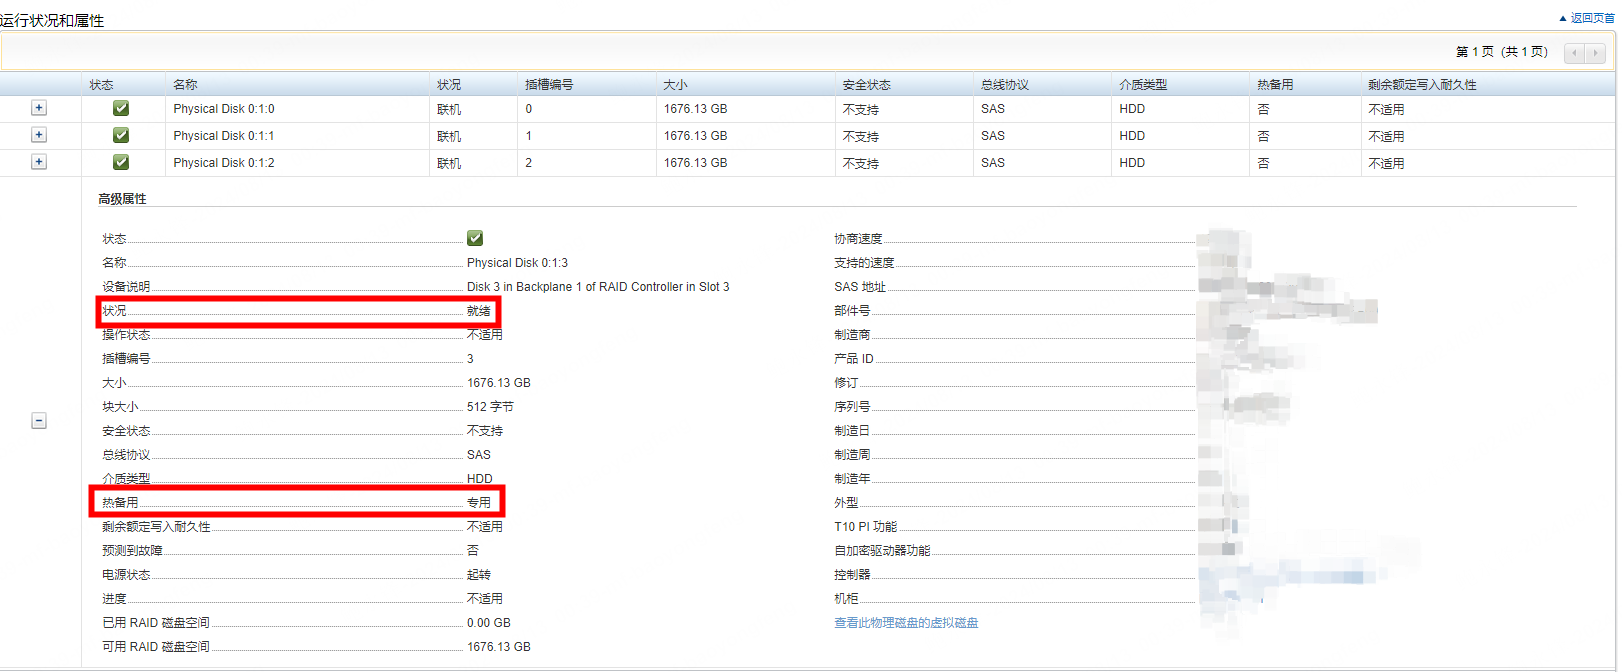
Task: Click slot number 2 in the disk table
Action: (x=529, y=163)
